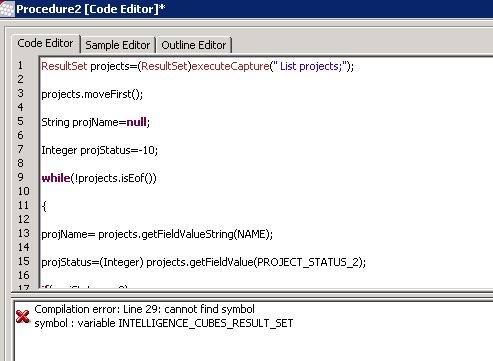Viewport: 493px width, 361px height.
Task: Click the while(!projects.isEof()) line
Action: (x=99, y=178)
